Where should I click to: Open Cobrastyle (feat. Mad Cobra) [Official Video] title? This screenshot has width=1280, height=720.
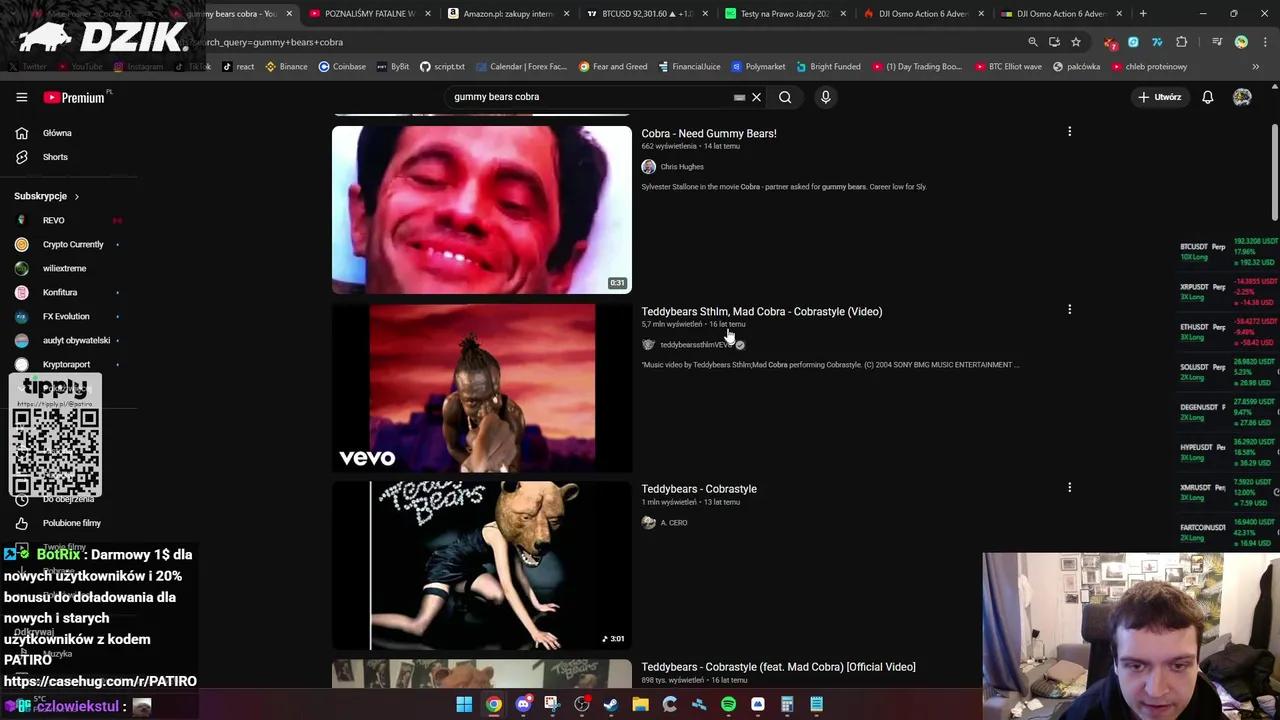point(778,667)
